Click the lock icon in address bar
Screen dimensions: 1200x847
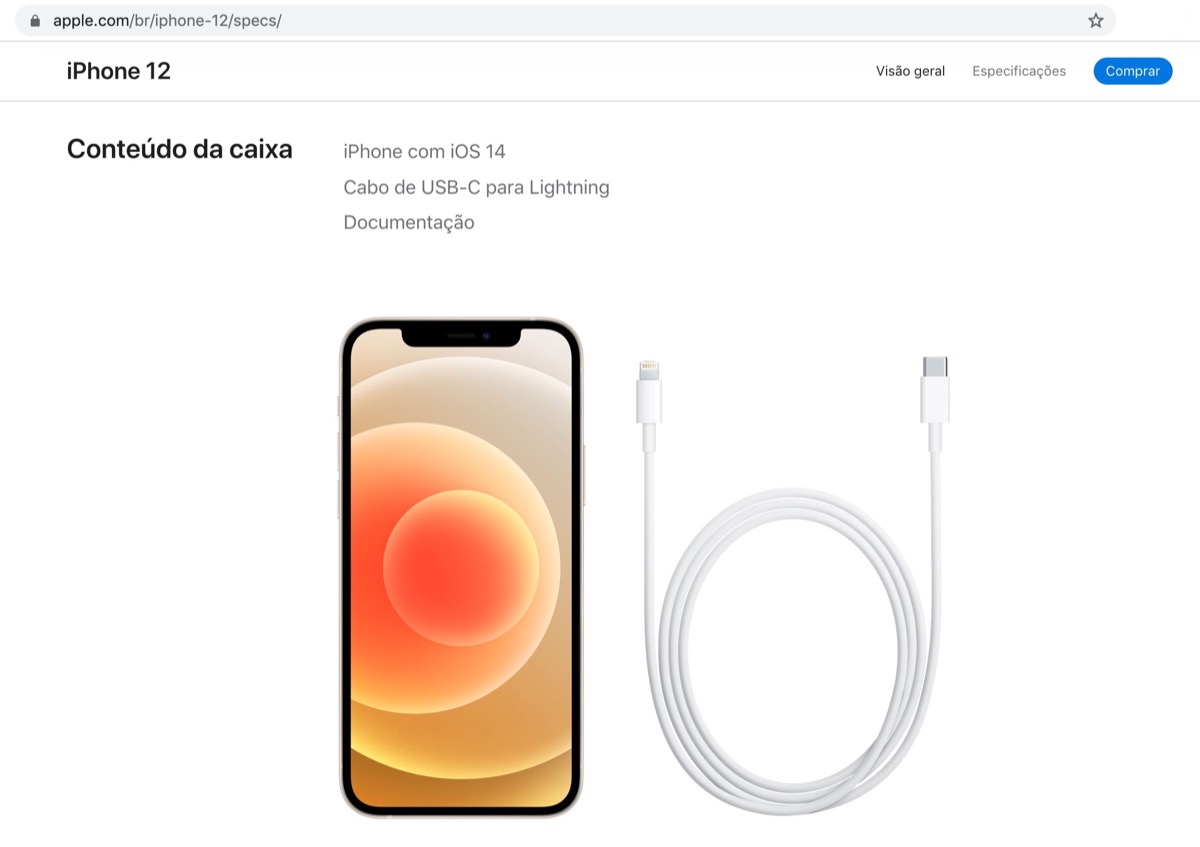coord(36,20)
